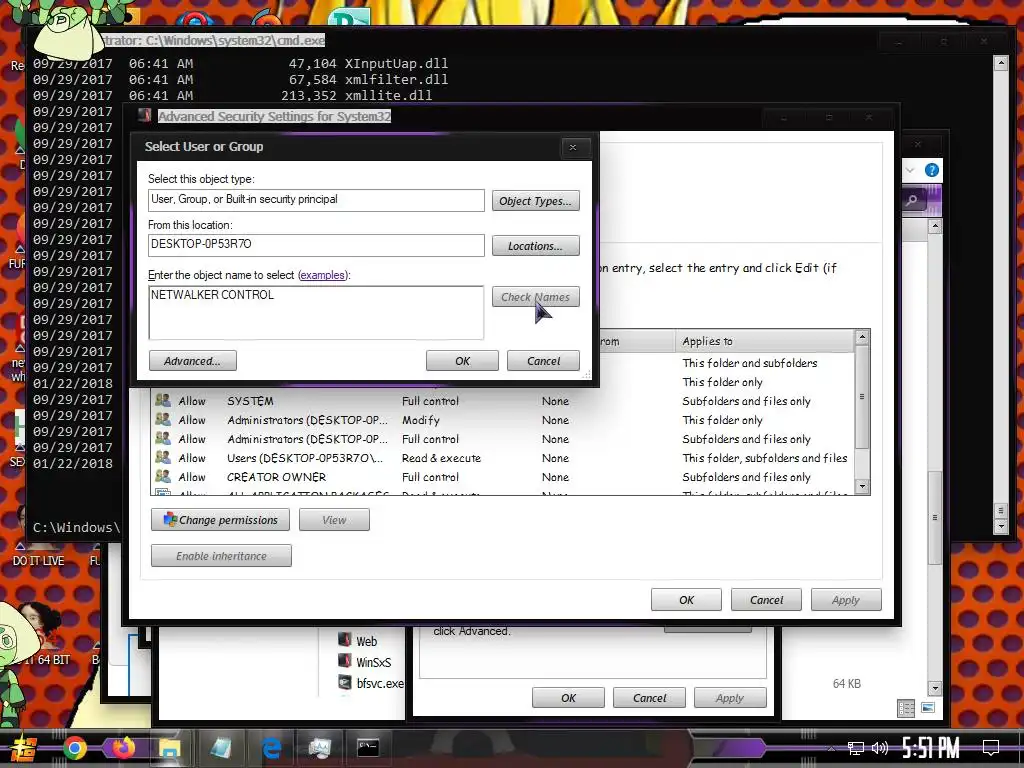The height and width of the screenshot is (768, 1024).
Task: Open the volume tray icon
Action: tap(880, 748)
